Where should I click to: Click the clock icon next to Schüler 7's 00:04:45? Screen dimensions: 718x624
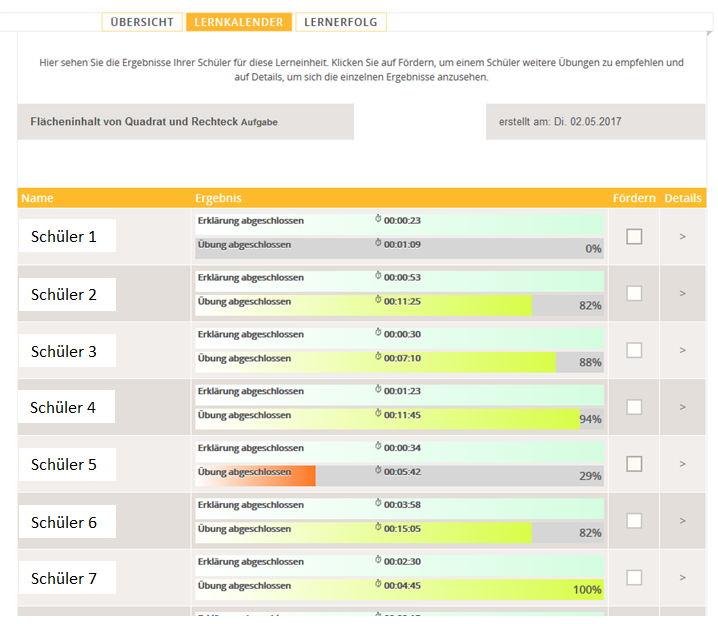pyautogui.click(x=379, y=585)
